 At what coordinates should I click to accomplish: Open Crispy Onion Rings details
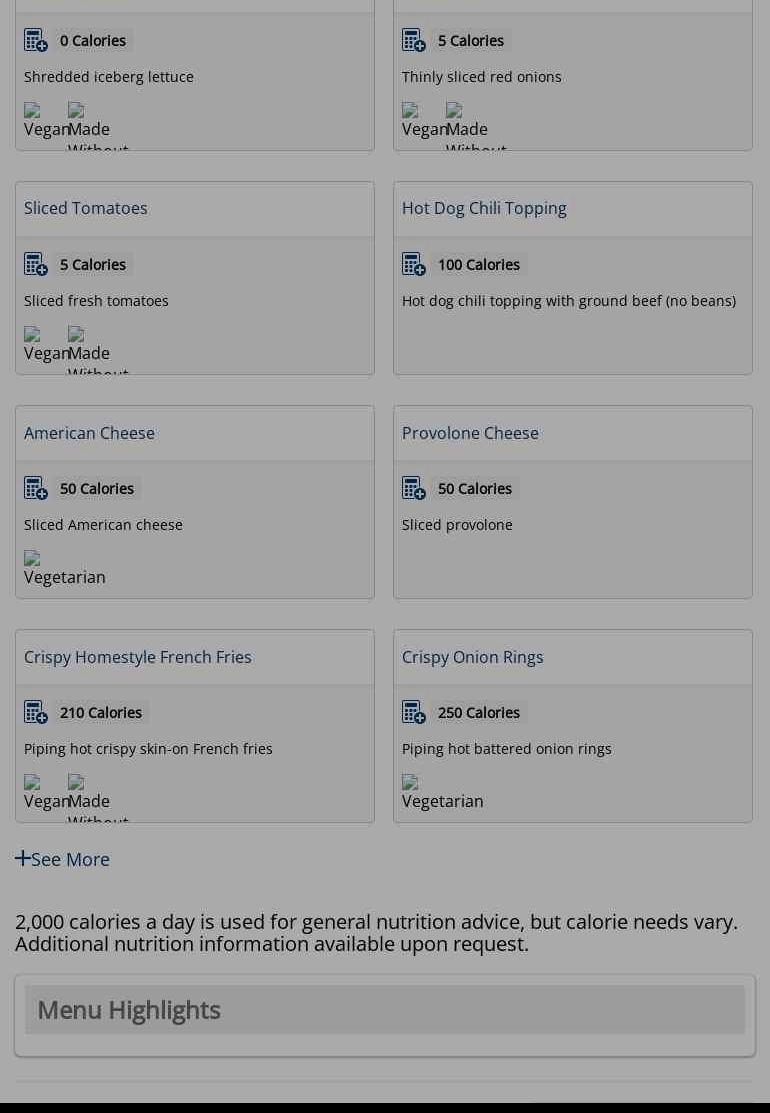pyautogui.click(x=473, y=657)
